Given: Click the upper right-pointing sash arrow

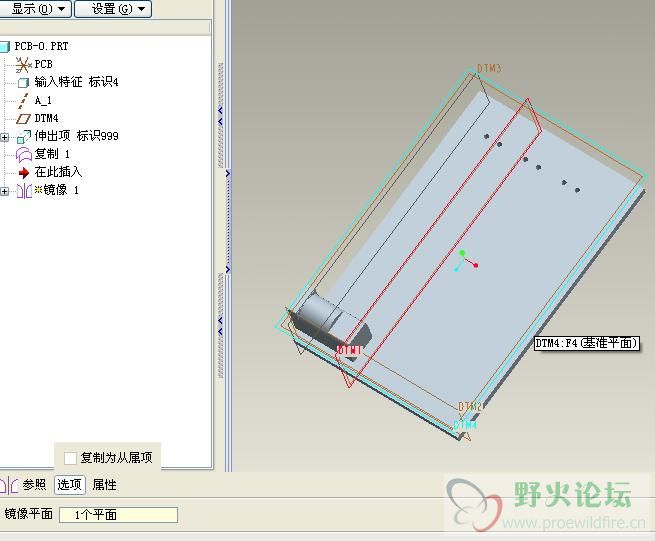Looking at the screenshot, I should pos(228,173).
